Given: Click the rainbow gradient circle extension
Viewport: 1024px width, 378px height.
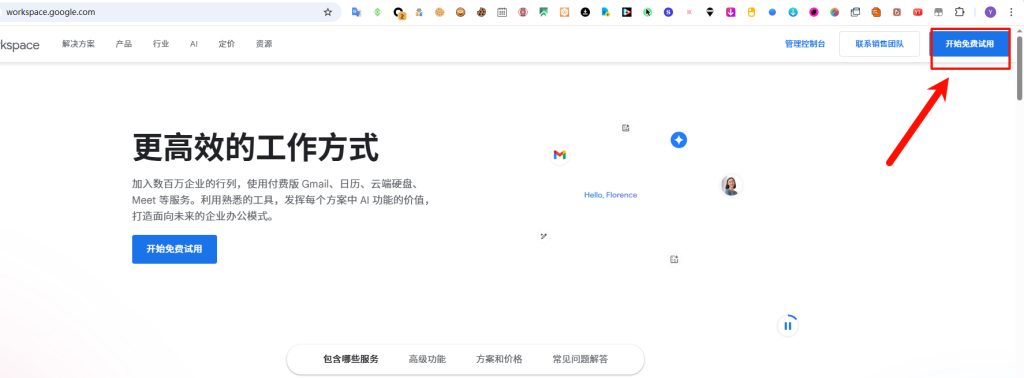Looking at the screenshot, I should click(835, 12).
